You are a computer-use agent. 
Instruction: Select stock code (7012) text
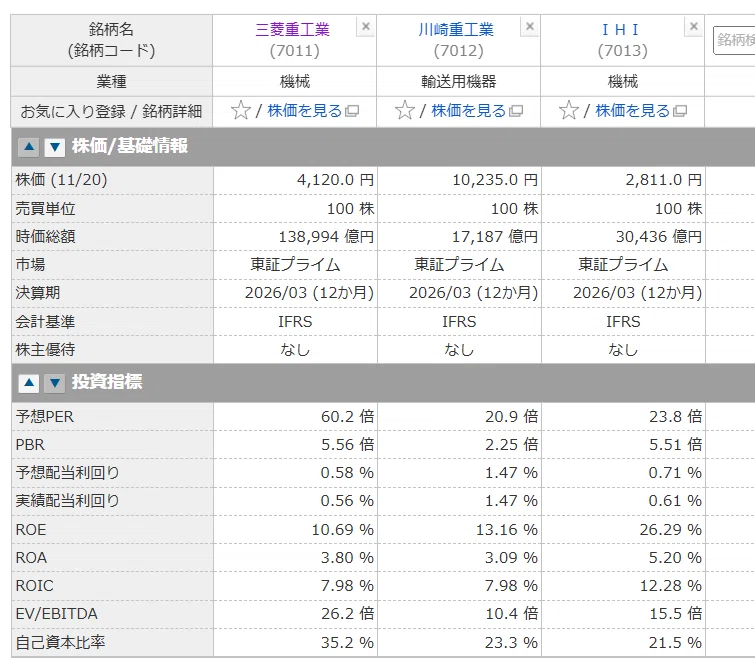tap(458, 51)
